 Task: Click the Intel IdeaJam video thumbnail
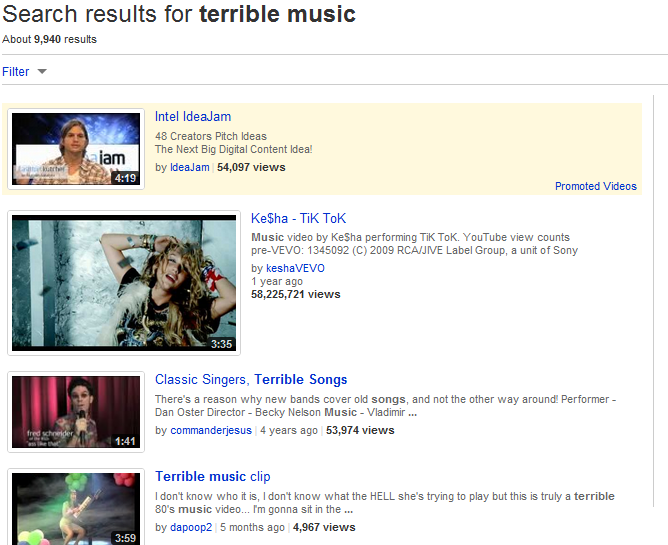pos(76,149)
